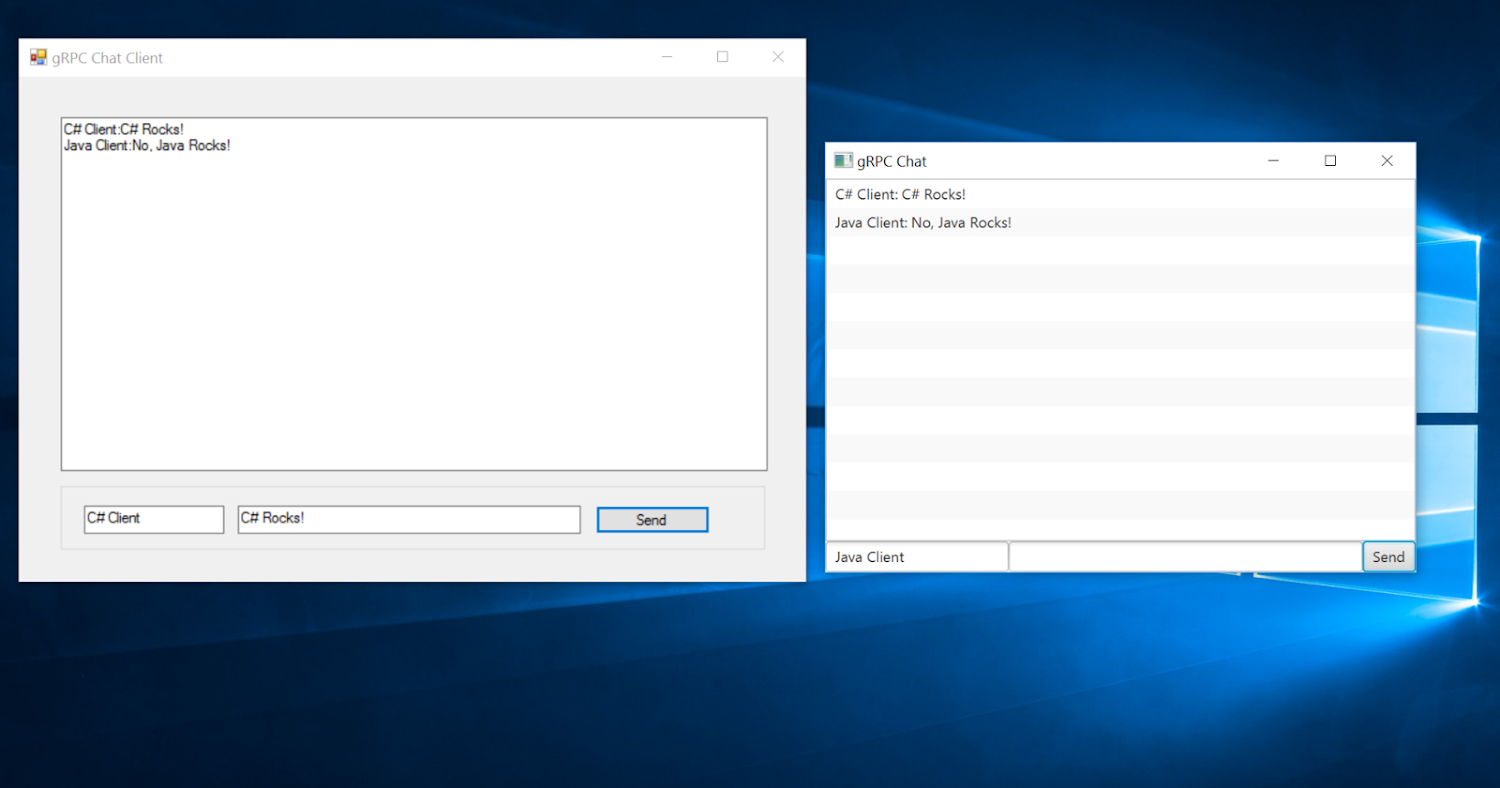Click 'gRPC Chat' title bar text
Screen dimensions: 1500x788
(x=892, y=161)
